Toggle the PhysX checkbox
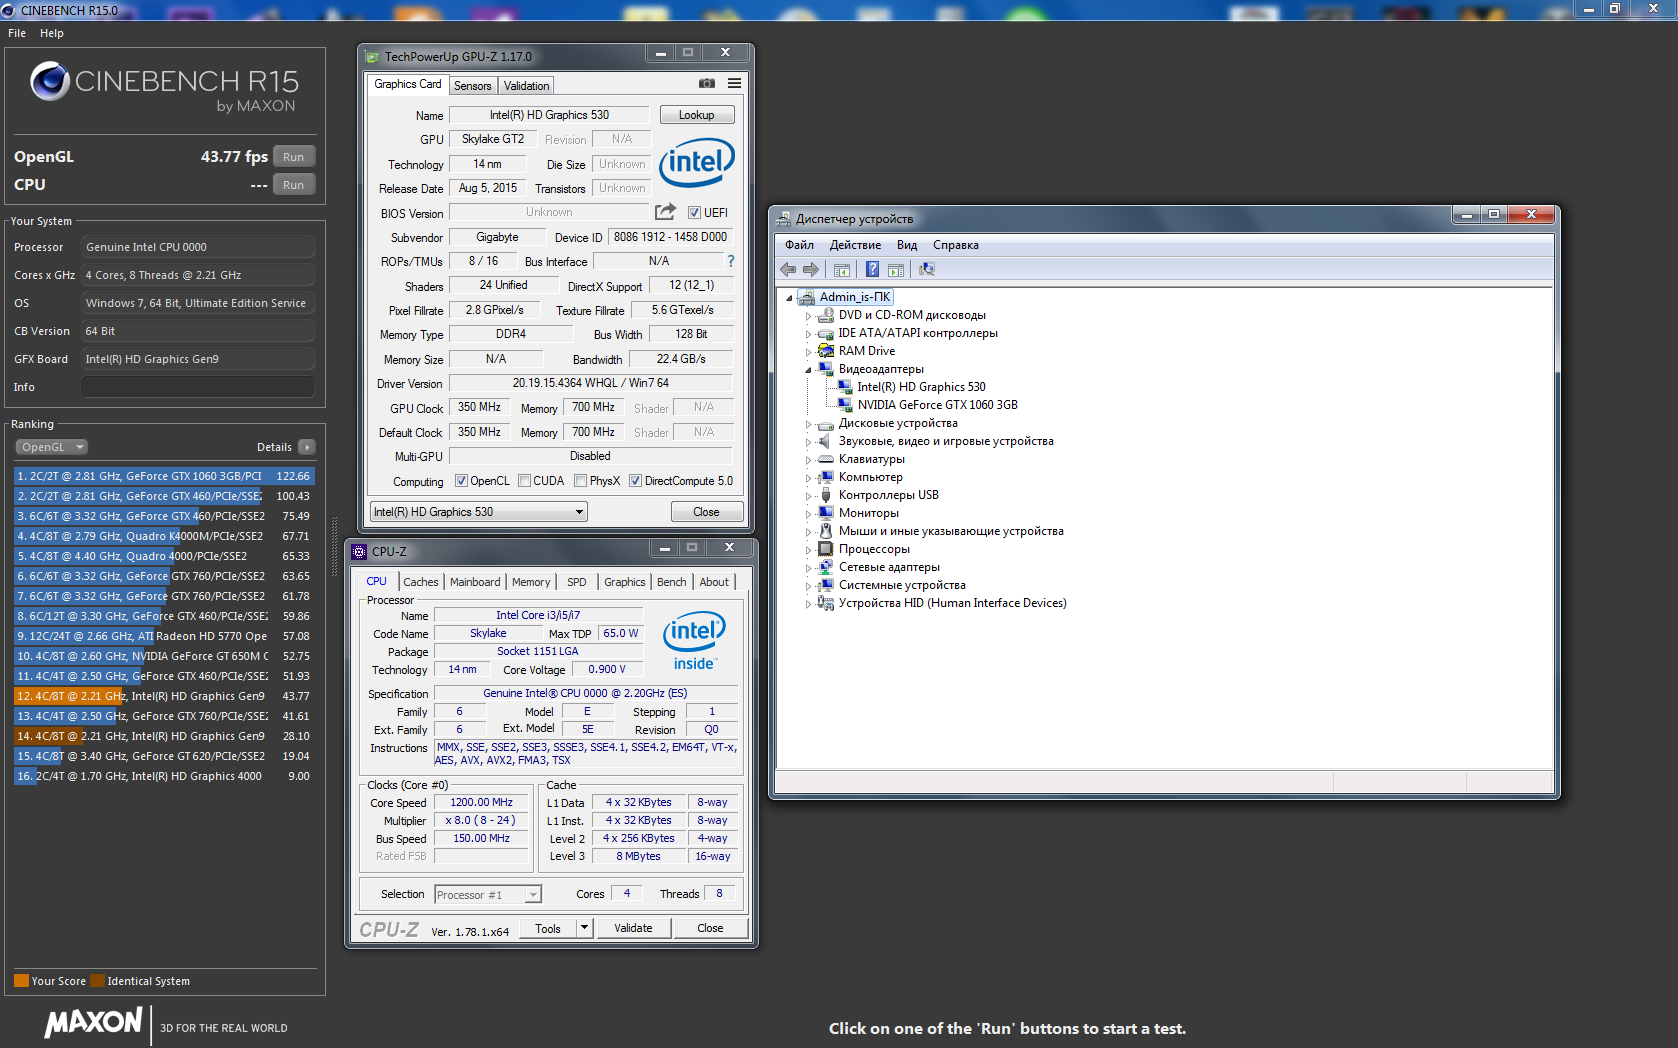Screen dimensions: 1678x1048 click(580, 481)
